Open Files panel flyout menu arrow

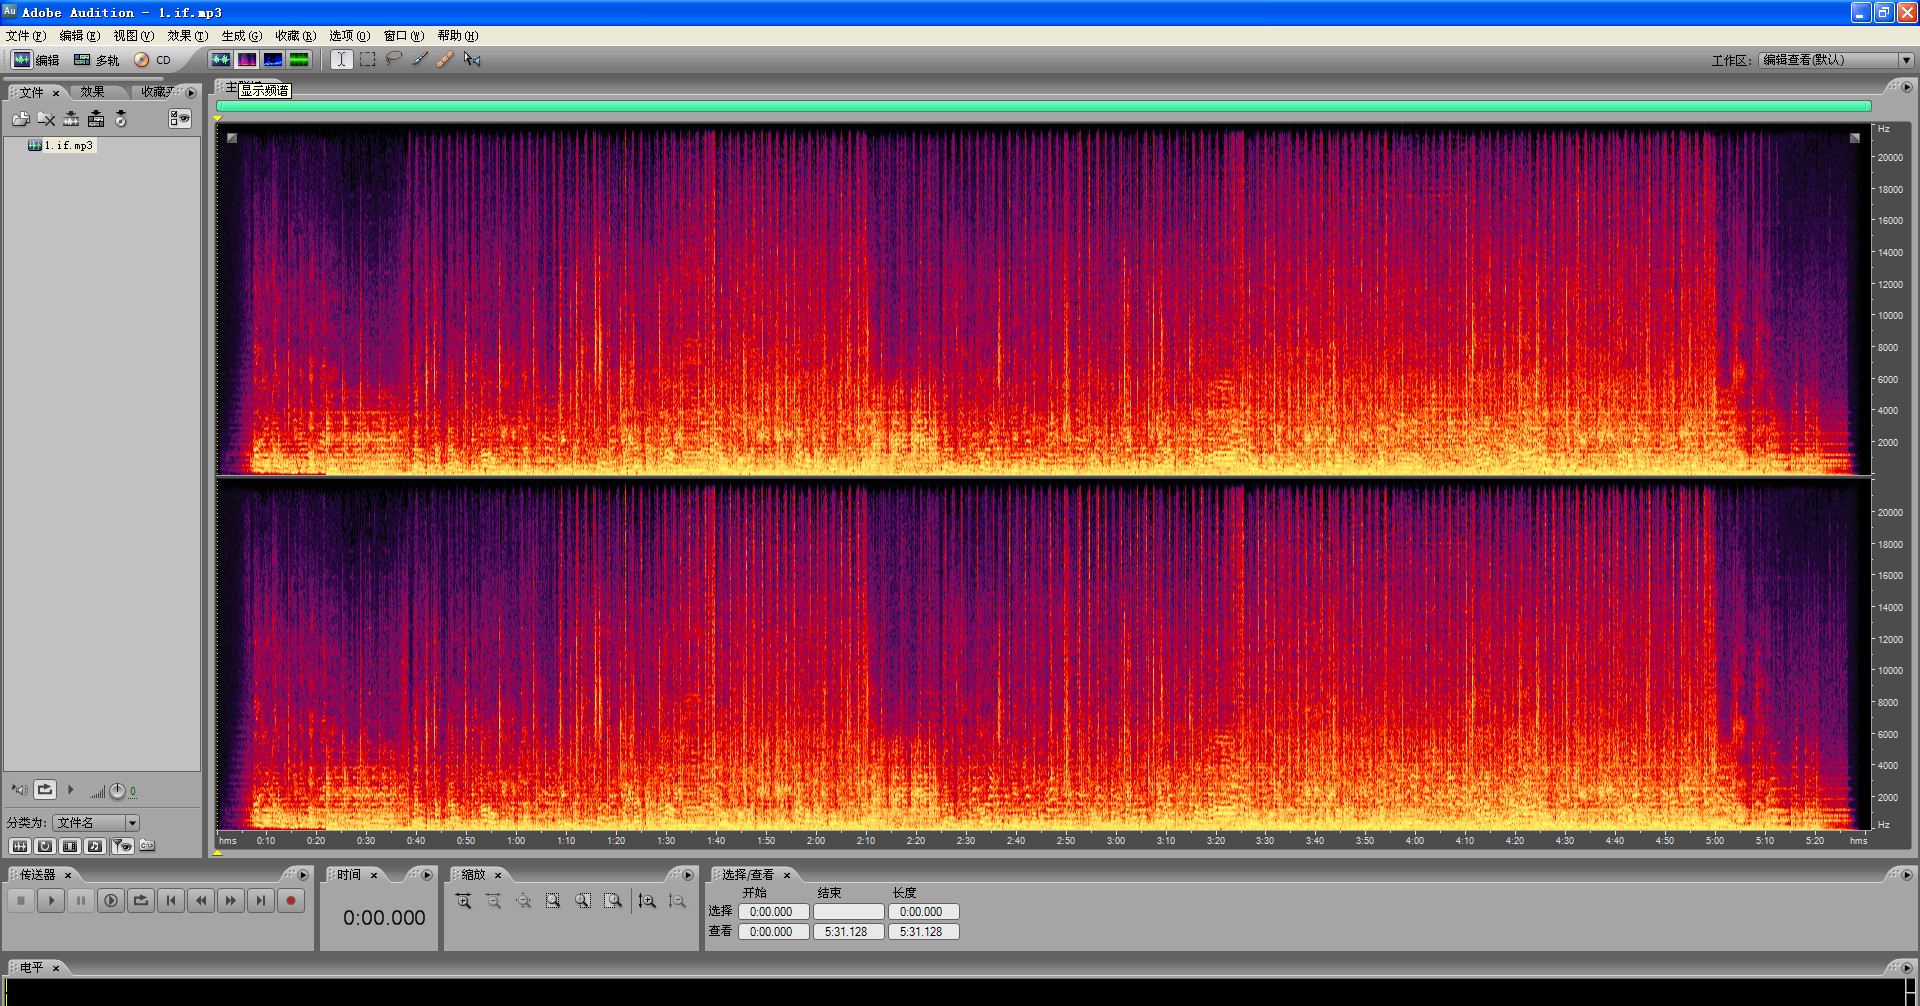(191, 93)
